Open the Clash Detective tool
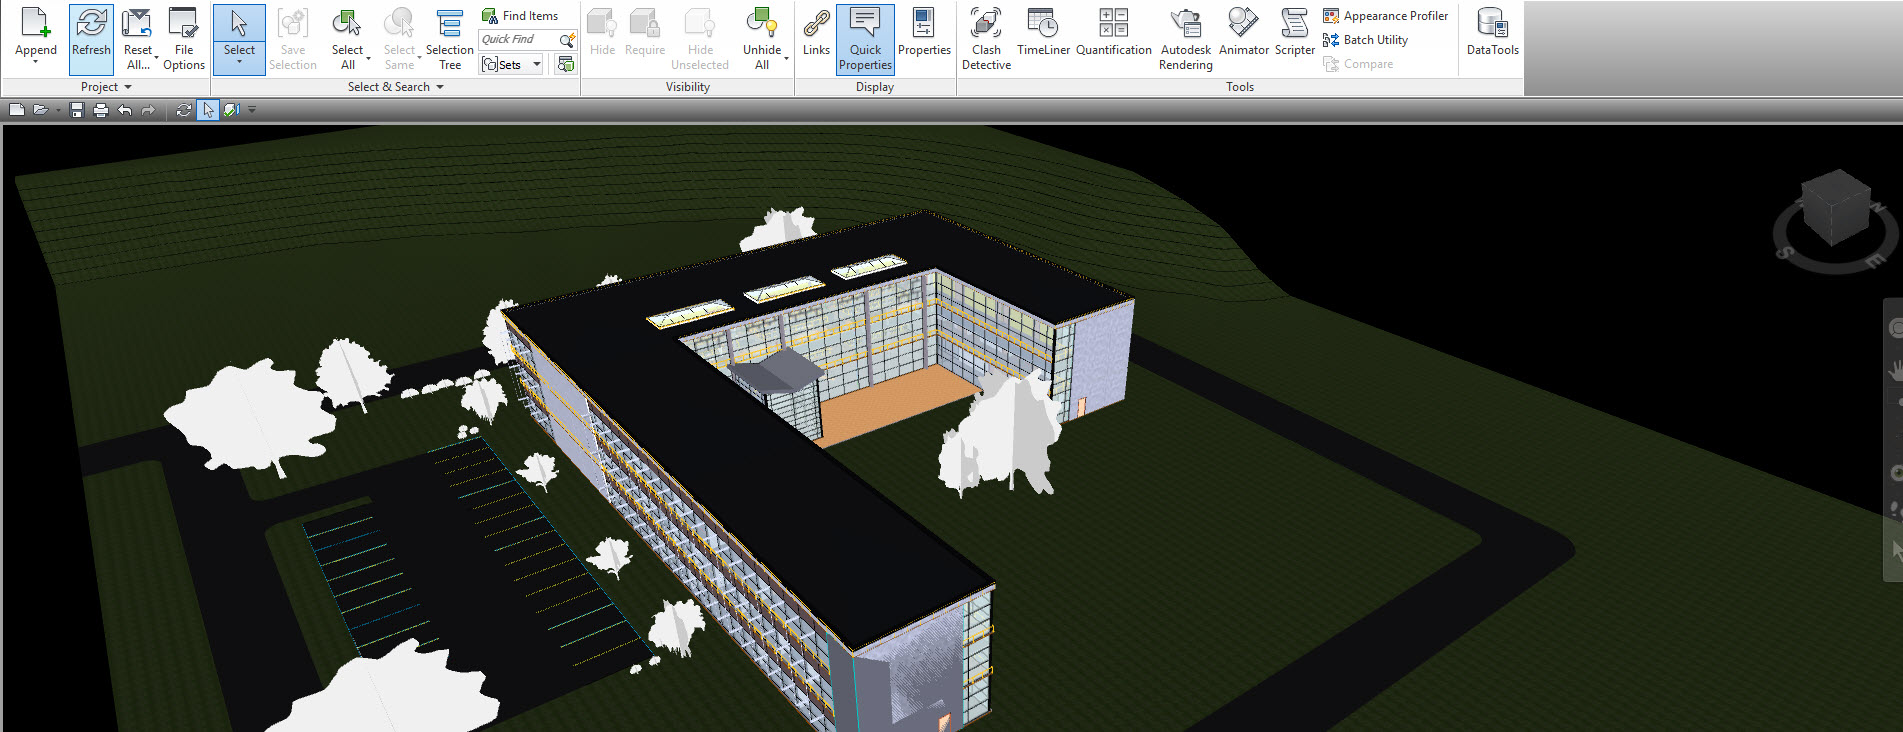 pos(986,38)
